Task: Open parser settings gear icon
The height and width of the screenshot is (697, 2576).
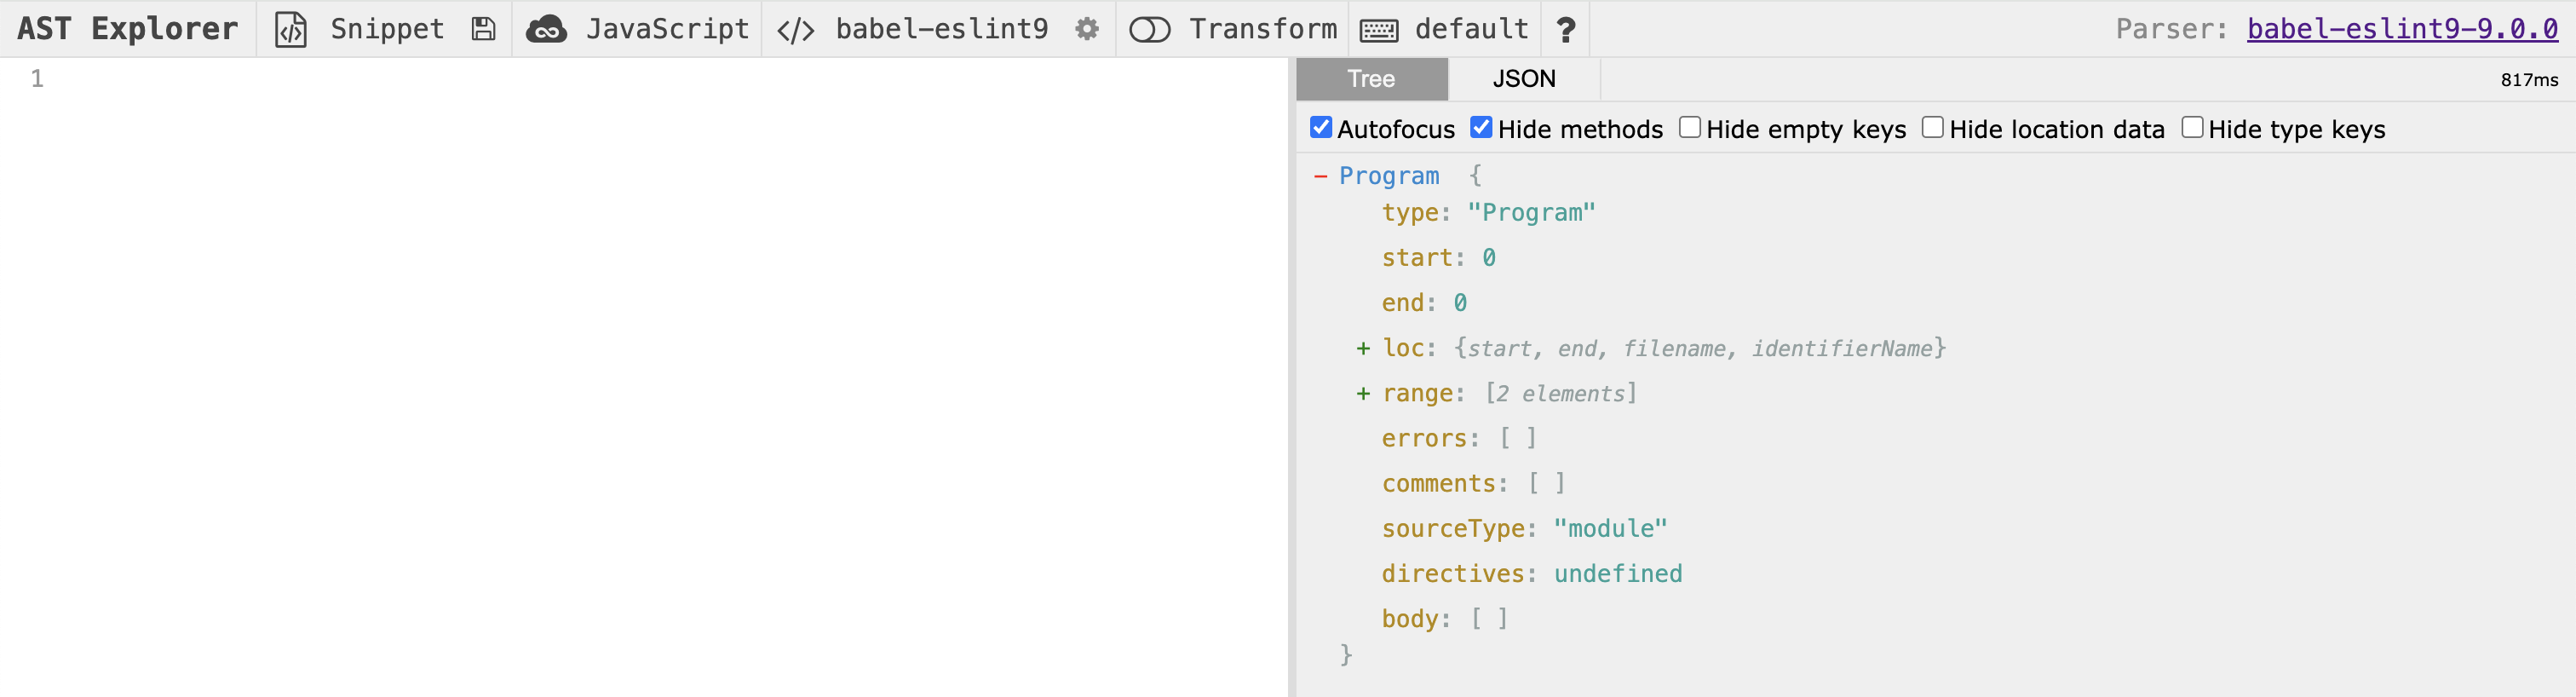Action: (x=1087, y=30)
